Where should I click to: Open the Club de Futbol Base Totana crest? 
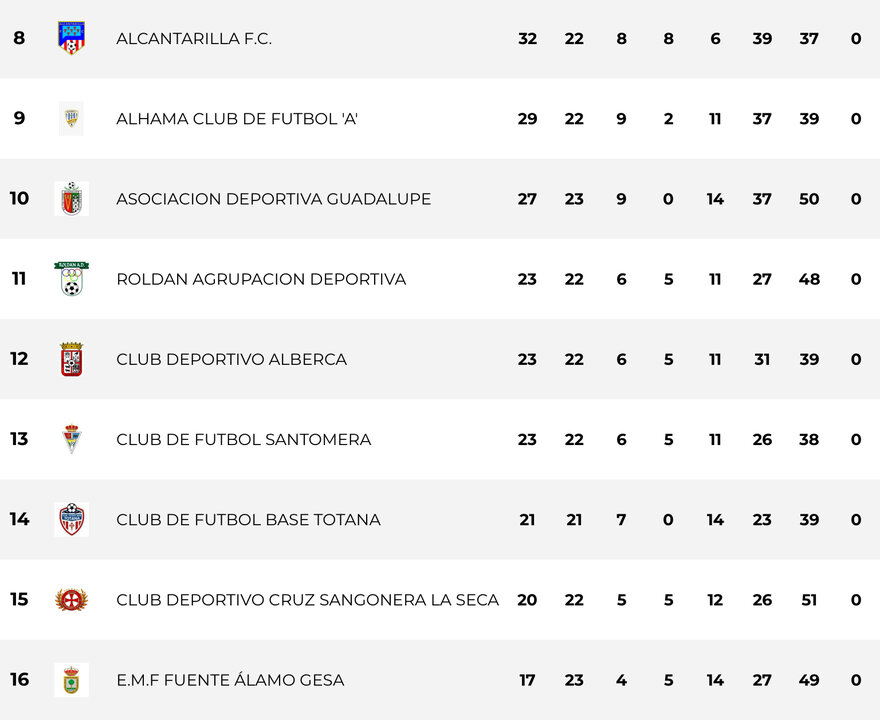[71, 519]
